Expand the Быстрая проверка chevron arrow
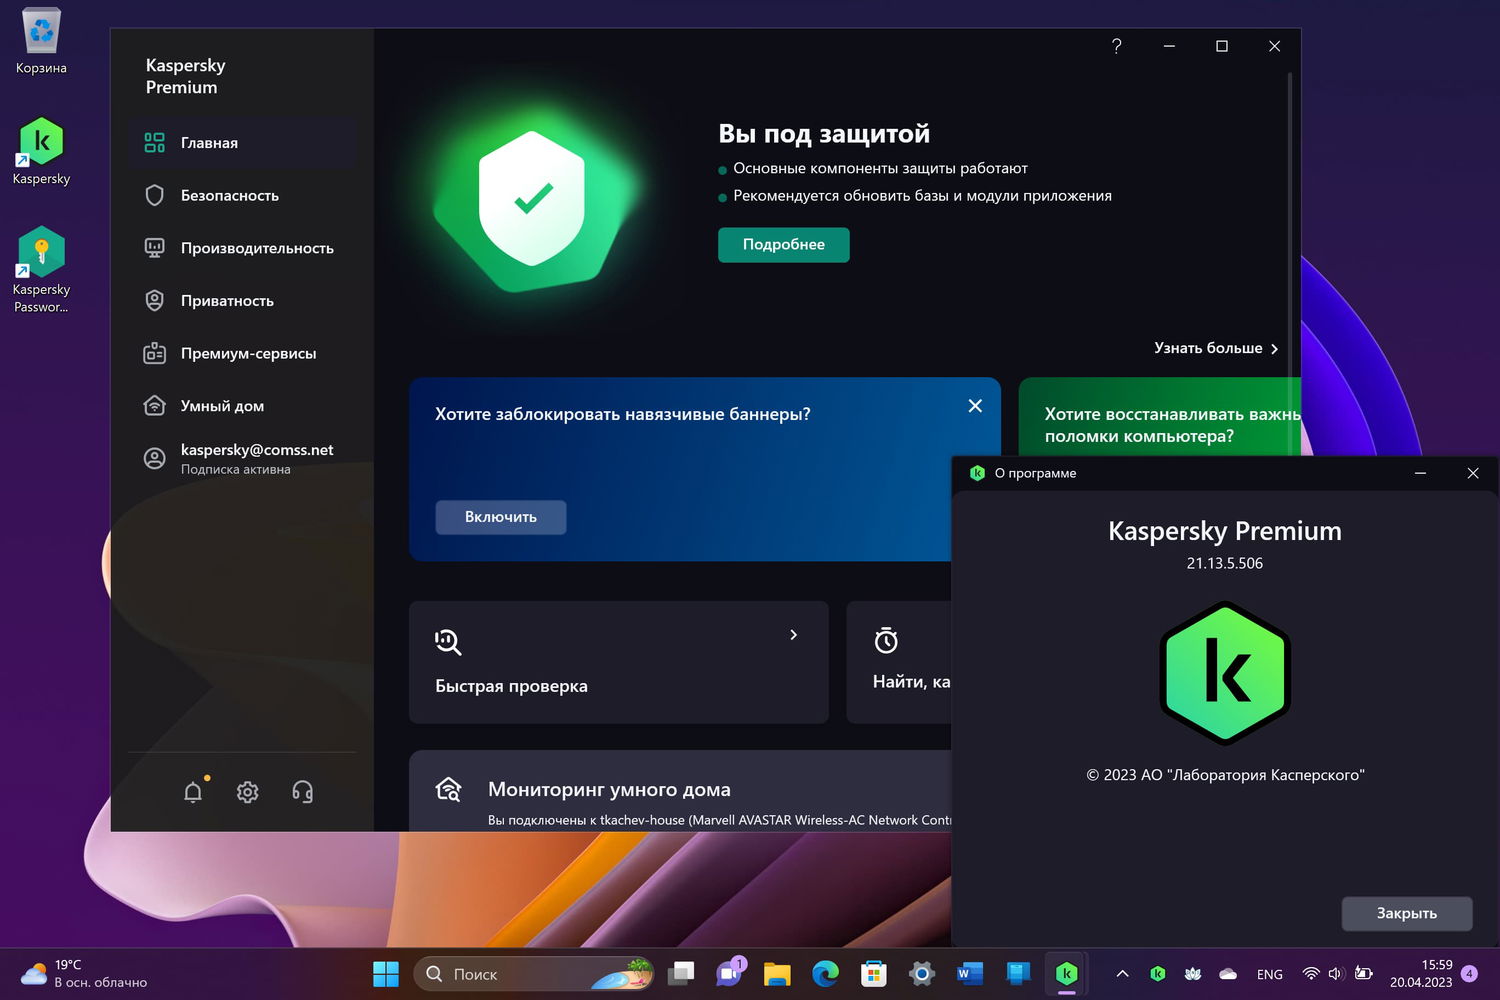Image resolution: width=1500 pixels, height=1000 pixels. tap(794, 635)
